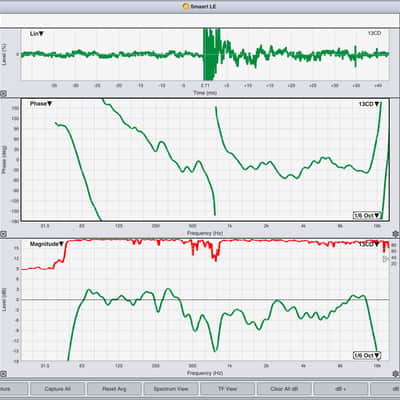Click the coherence threshold marker beside magnitude plot
Viewport: 400px width, 400px height.
(x=387, y=259)
